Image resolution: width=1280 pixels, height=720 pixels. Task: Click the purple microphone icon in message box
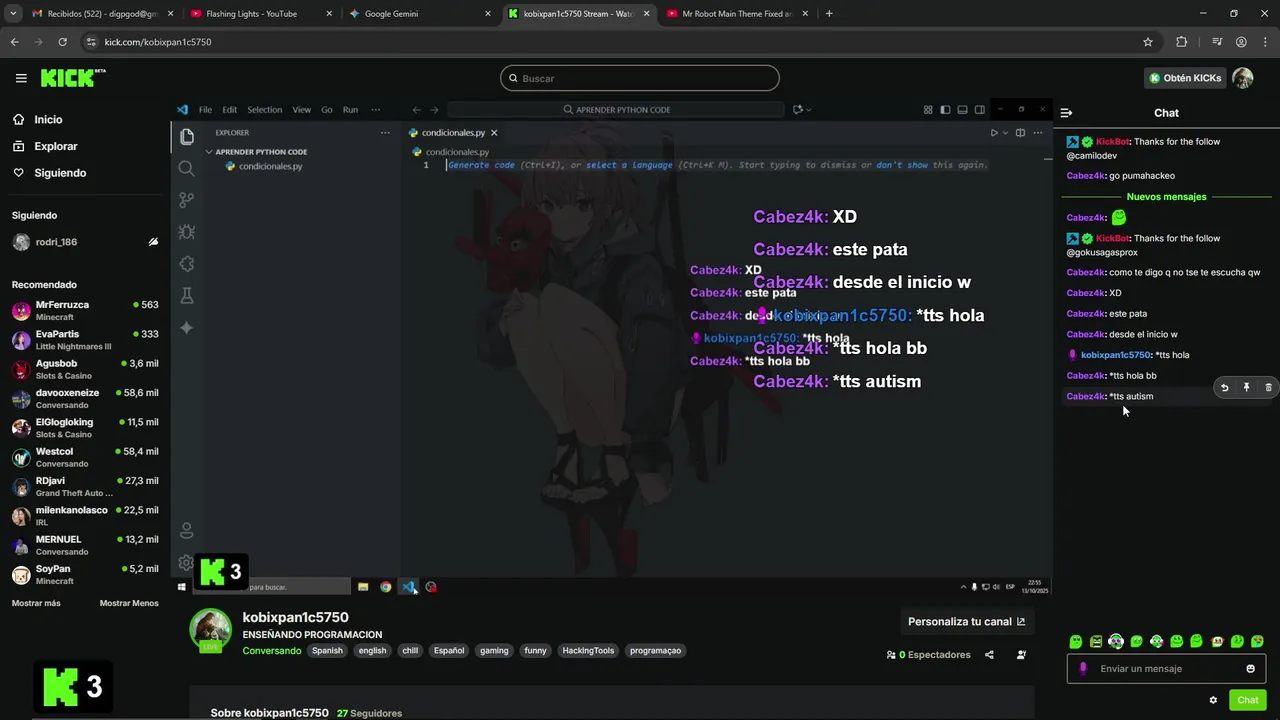[1083, 668]
